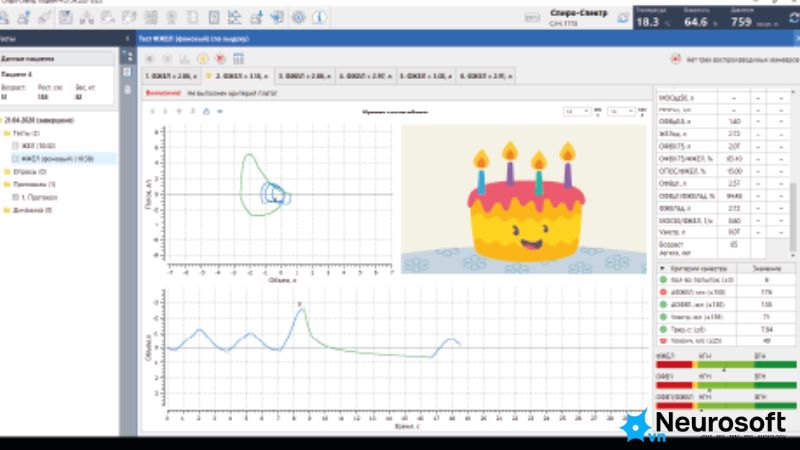Click the birthday cake incentive animation
The width and height of the screenshot is (800, 450).
point(524,199)
